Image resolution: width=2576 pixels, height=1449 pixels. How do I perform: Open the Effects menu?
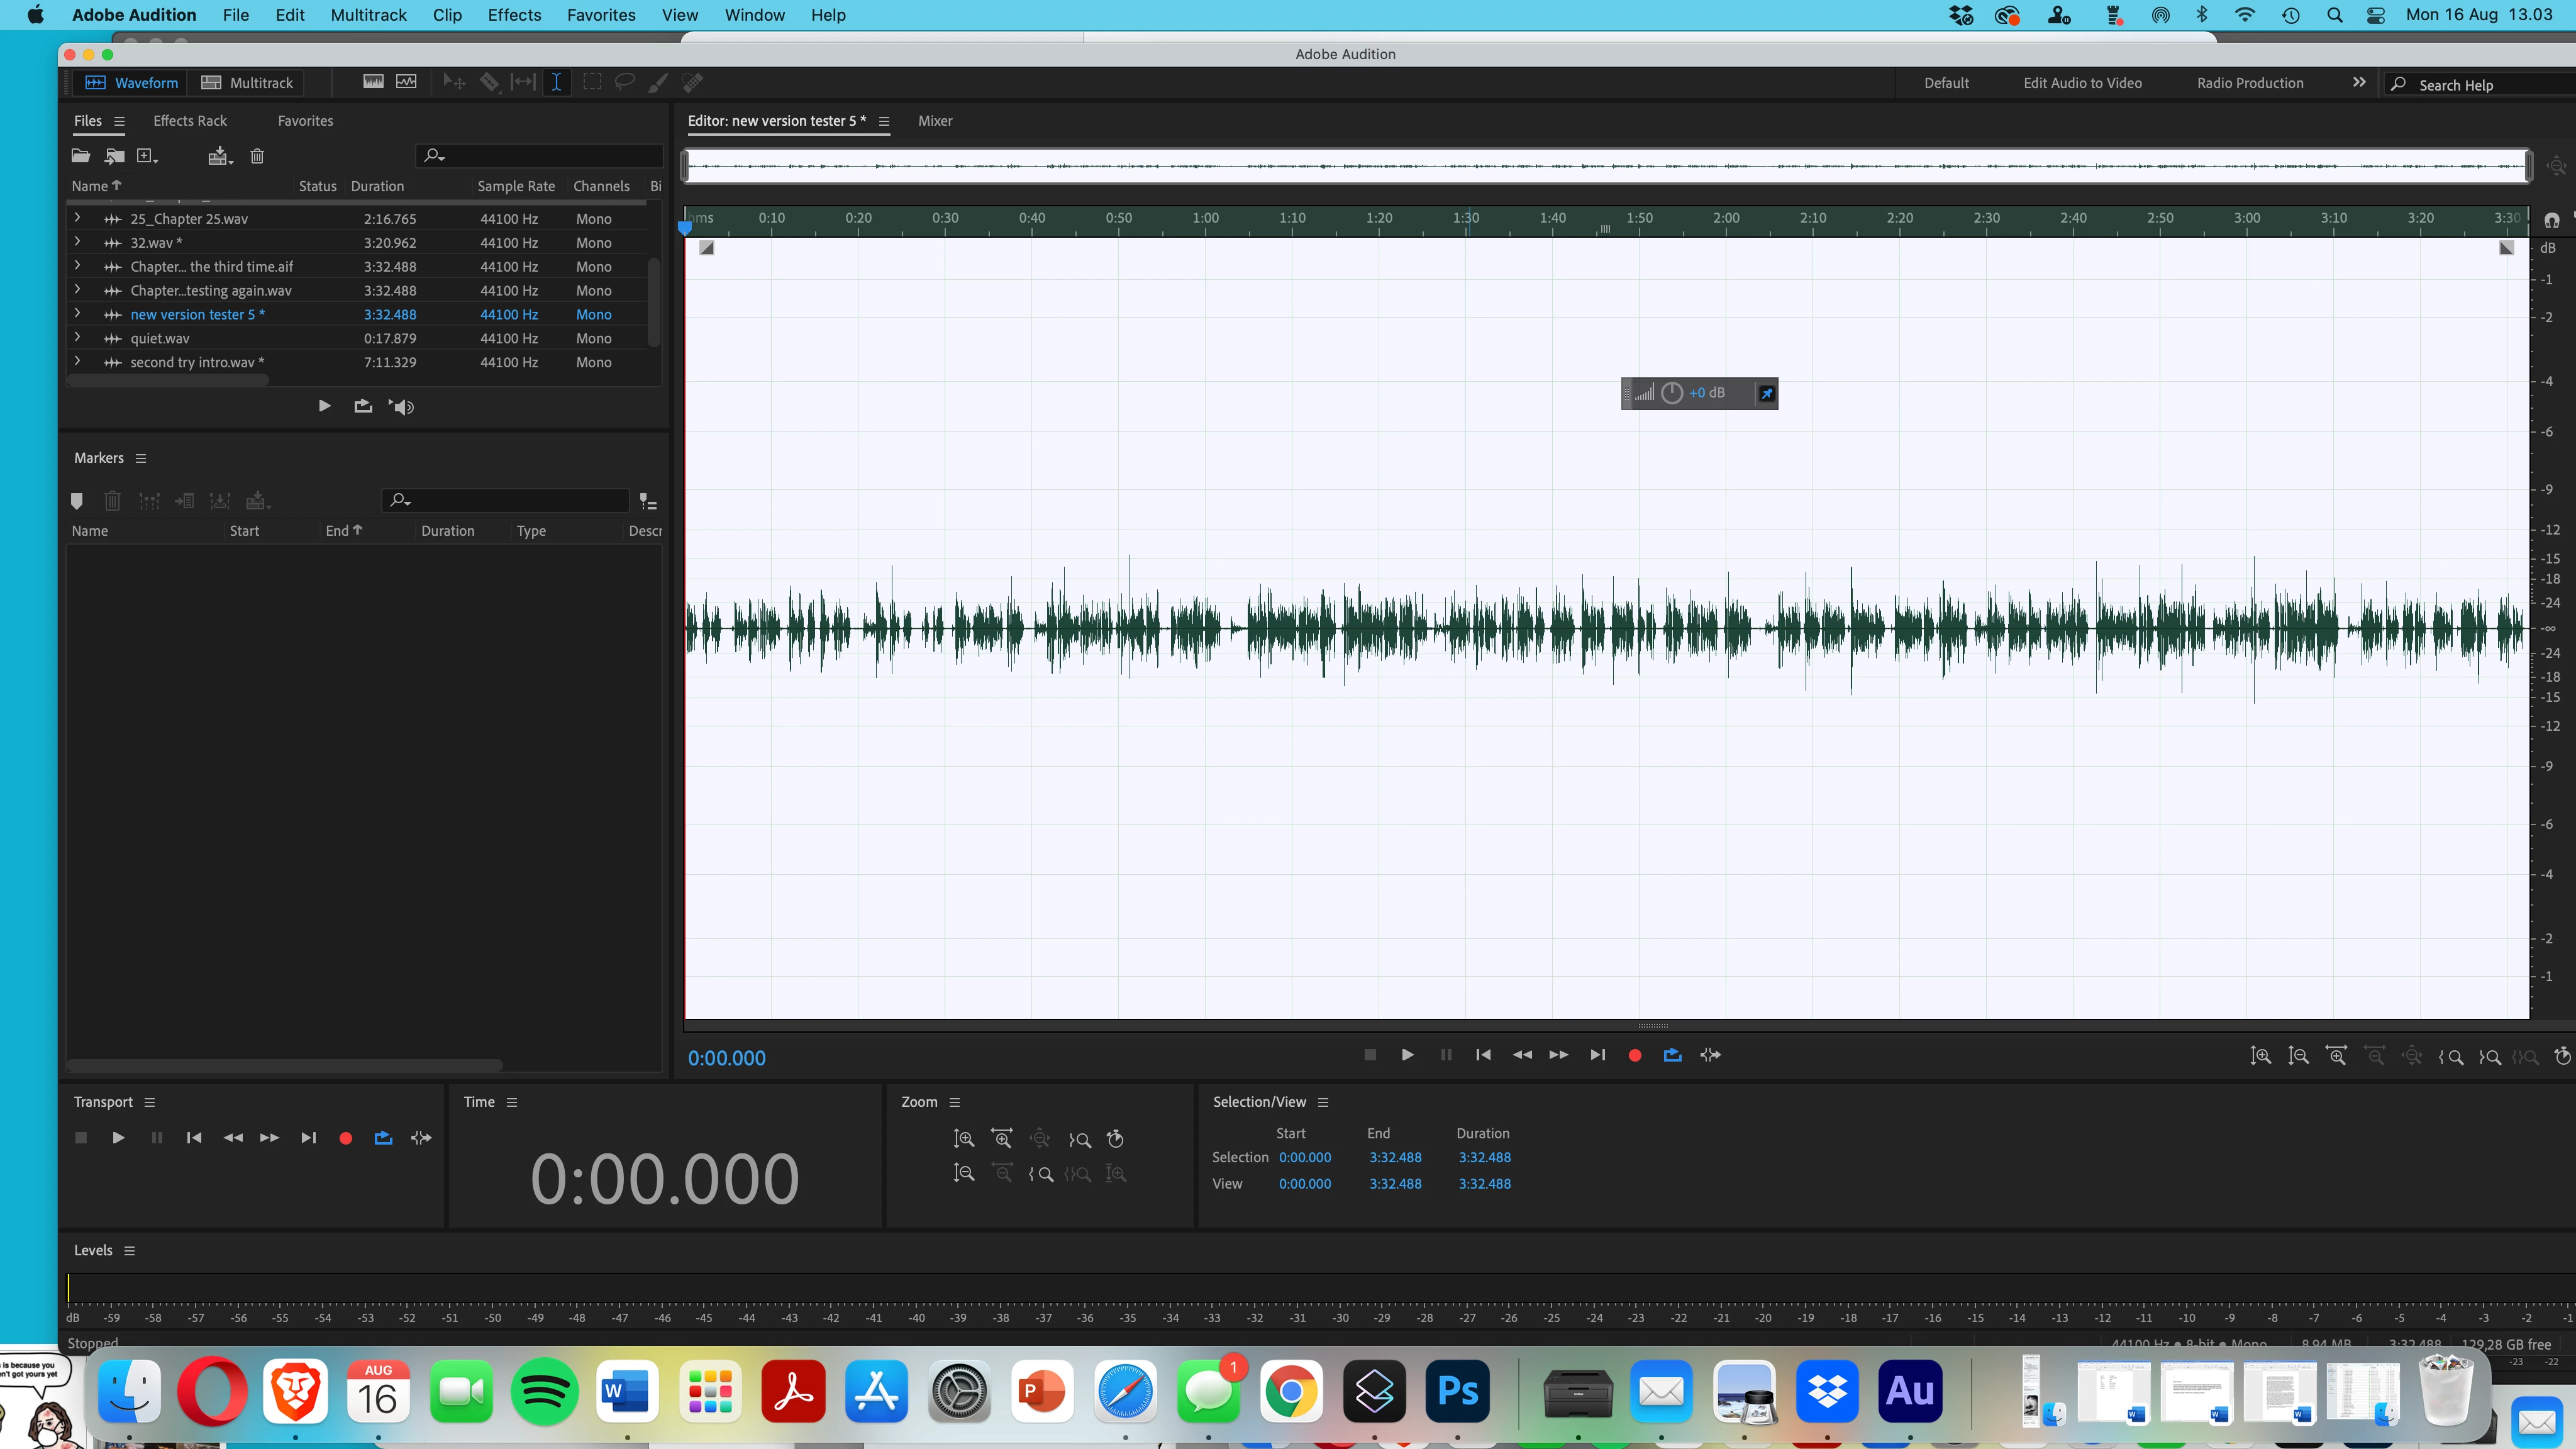tap(514, 15)
